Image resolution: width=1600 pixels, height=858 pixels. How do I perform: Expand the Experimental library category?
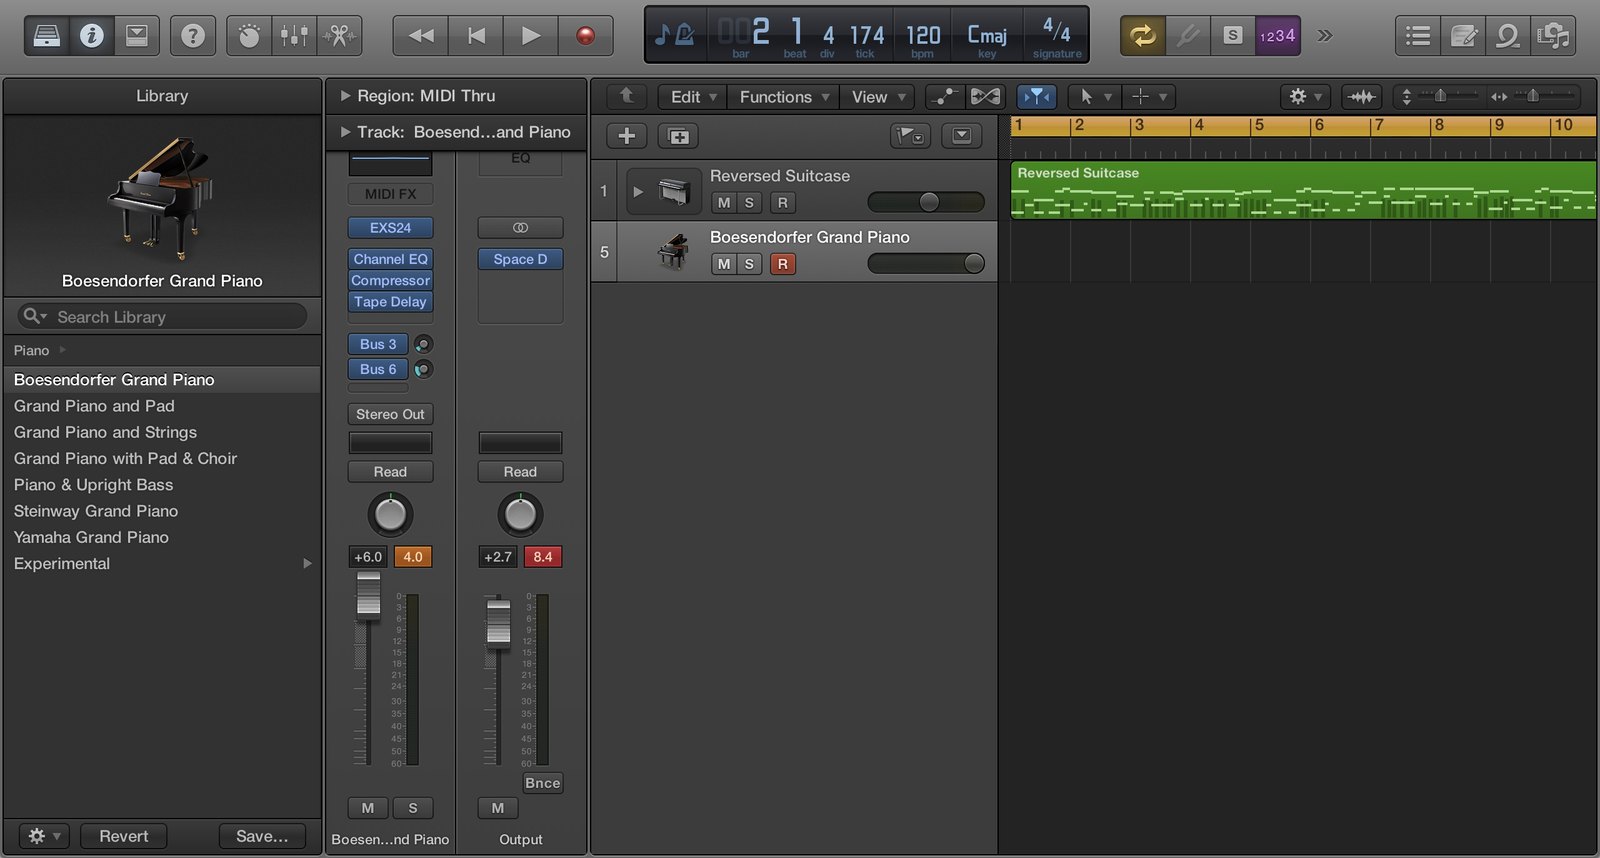point(308,563)
